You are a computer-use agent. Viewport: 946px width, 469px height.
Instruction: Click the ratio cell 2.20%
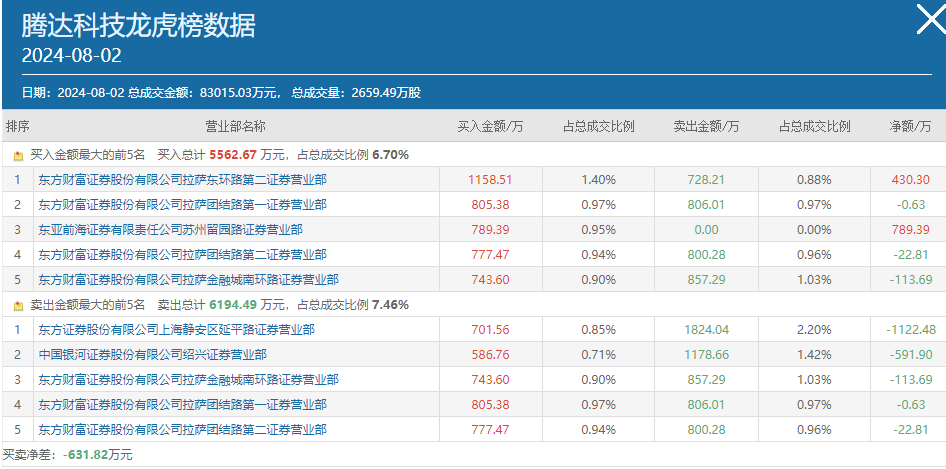coord(814,330)
